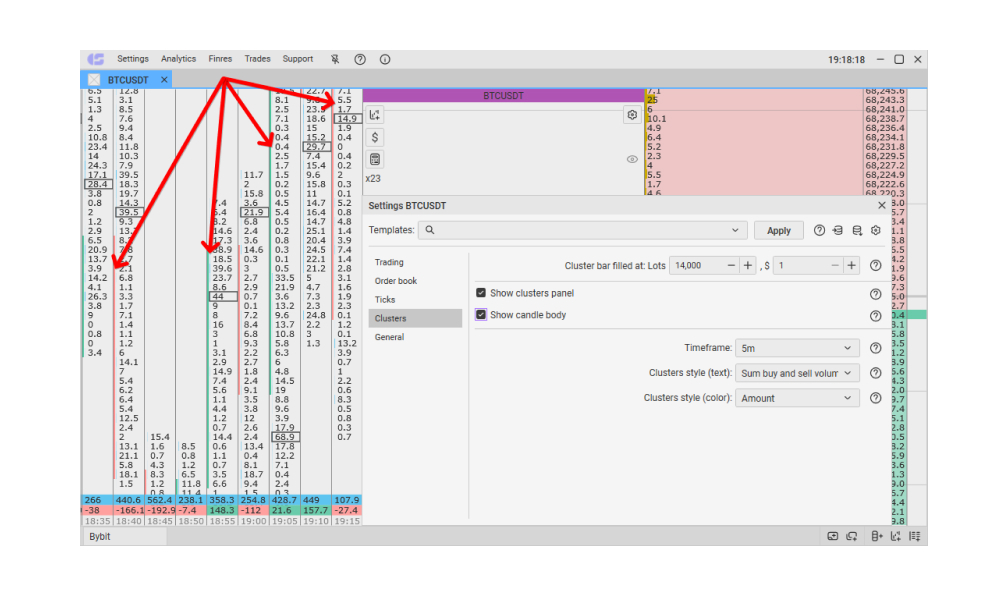This screenshot has height=596, width=1008.
Task: Click the Lots input field showing 14,000
Action: (696, 266)
